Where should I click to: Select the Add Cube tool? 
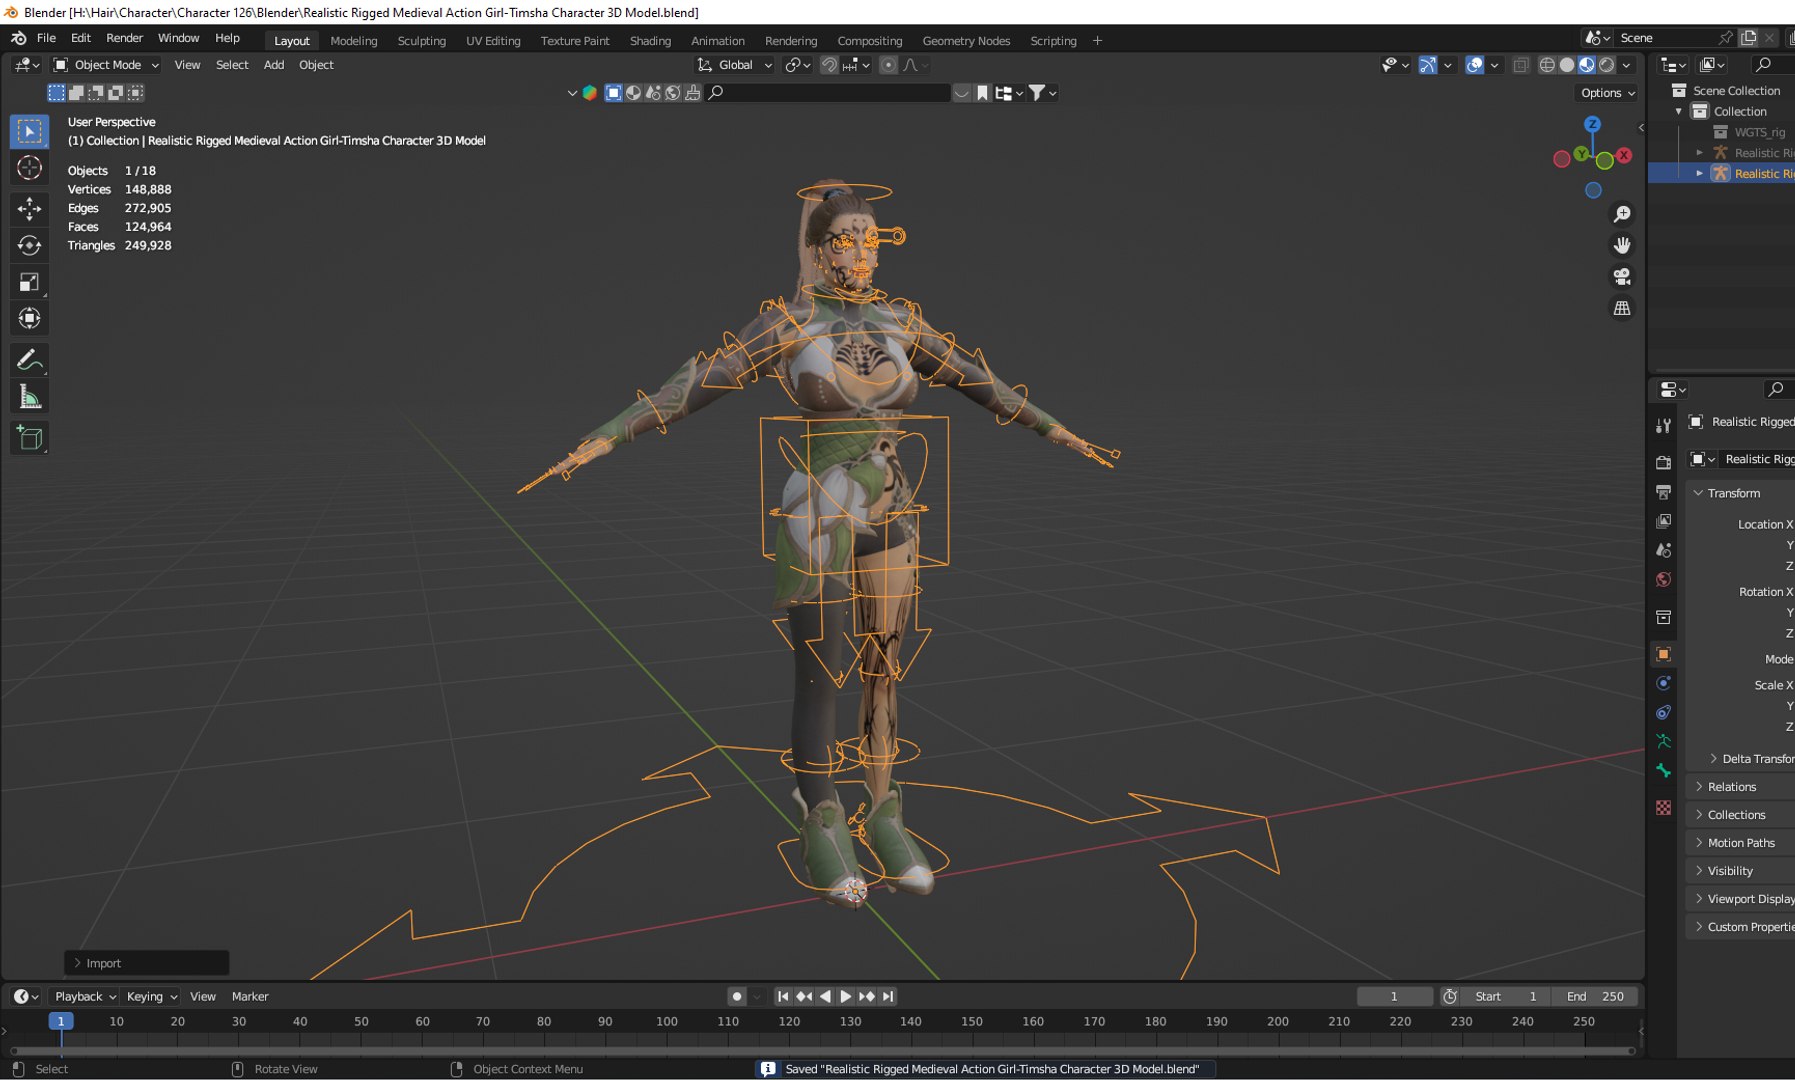(29, 437)
